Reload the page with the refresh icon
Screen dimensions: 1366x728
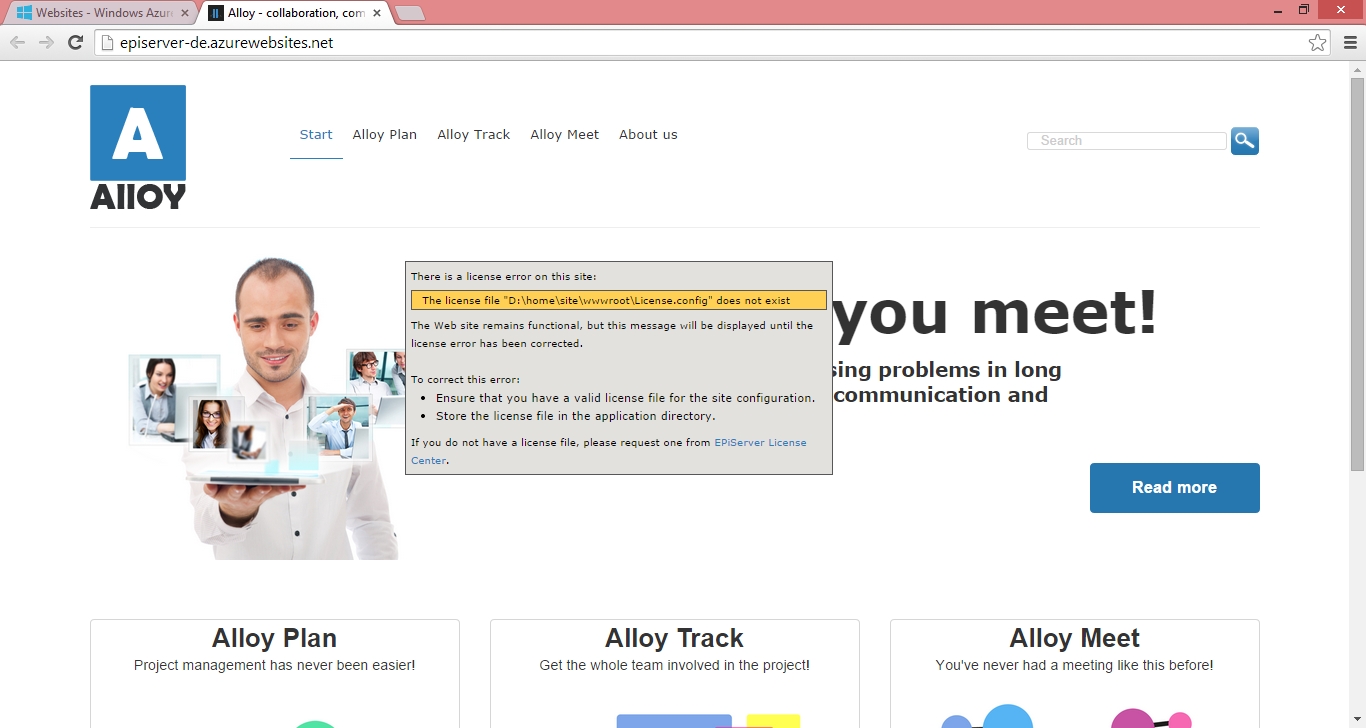tap(75, 42)
